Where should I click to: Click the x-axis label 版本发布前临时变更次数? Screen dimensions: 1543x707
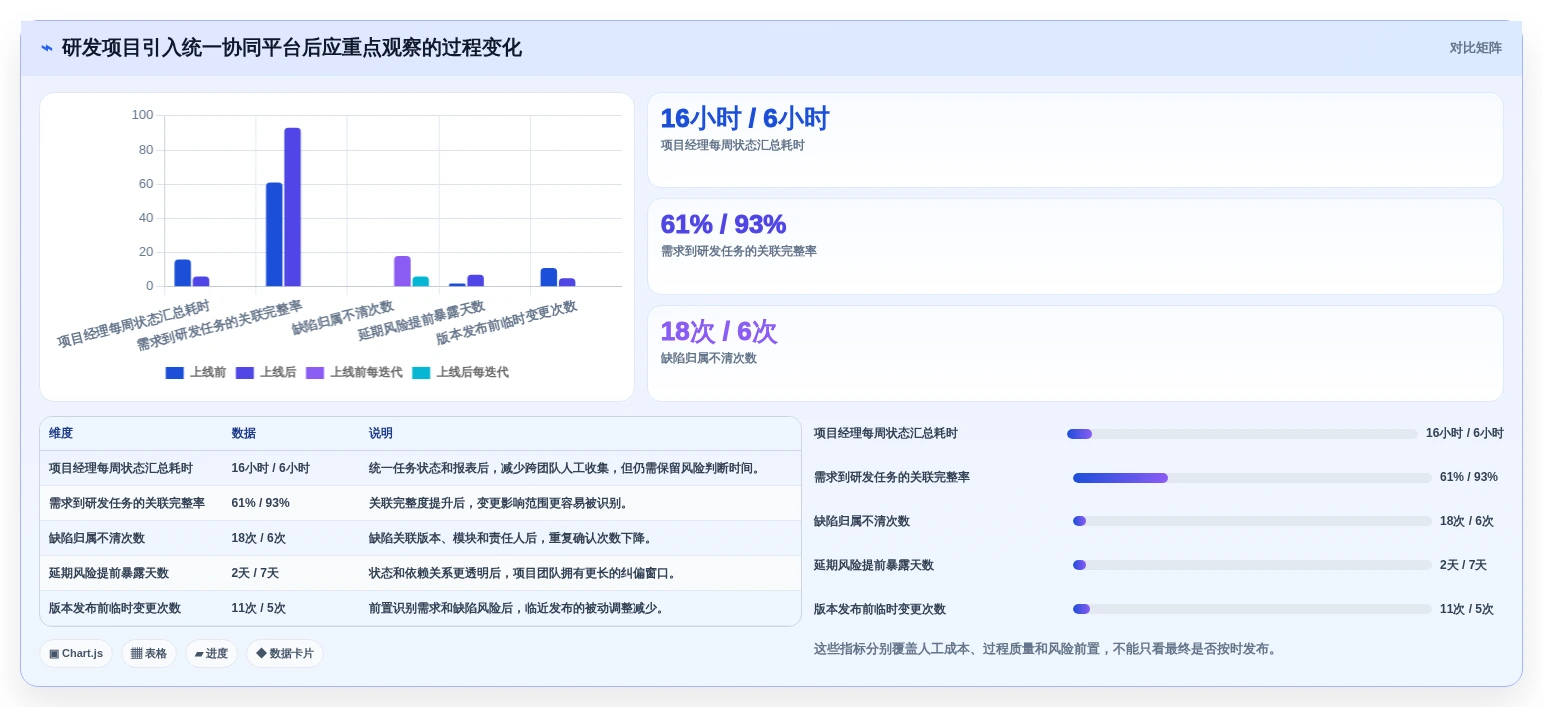point(507,323)
